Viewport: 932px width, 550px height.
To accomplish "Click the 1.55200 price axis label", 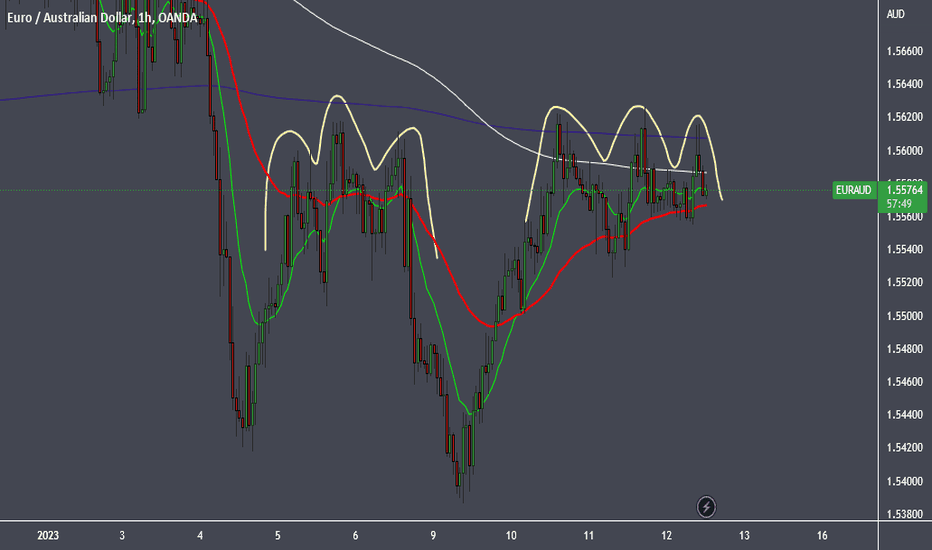I will click(905, 282).
